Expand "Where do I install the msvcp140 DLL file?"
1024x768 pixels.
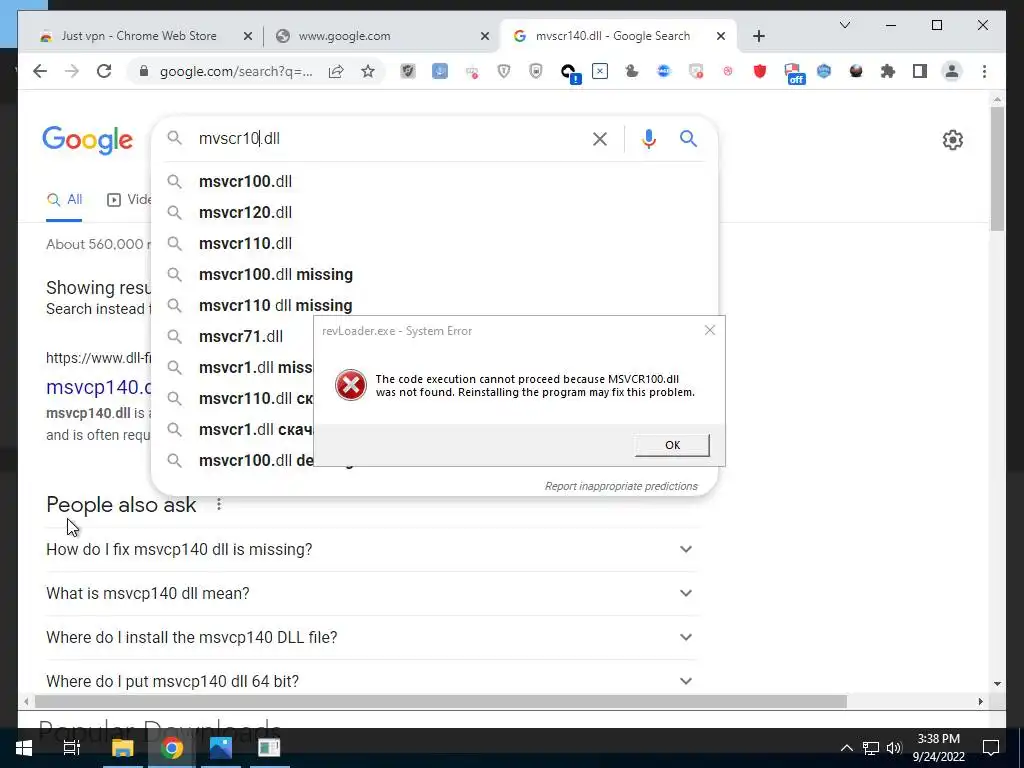pos(372,637)
